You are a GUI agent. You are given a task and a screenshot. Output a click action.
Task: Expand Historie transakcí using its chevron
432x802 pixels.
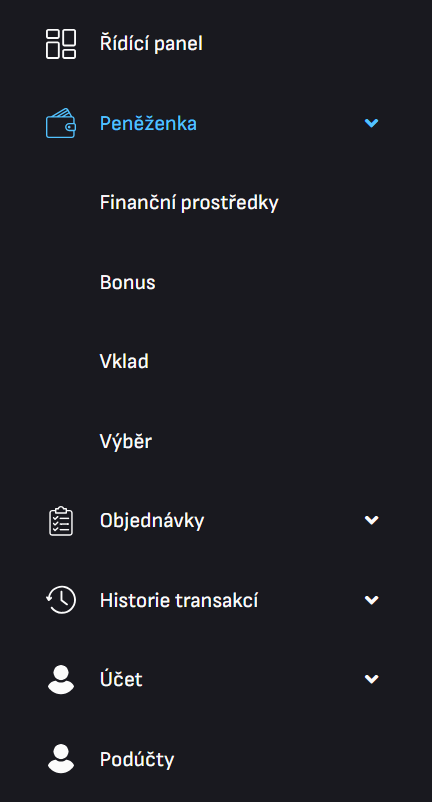[372, 600]
